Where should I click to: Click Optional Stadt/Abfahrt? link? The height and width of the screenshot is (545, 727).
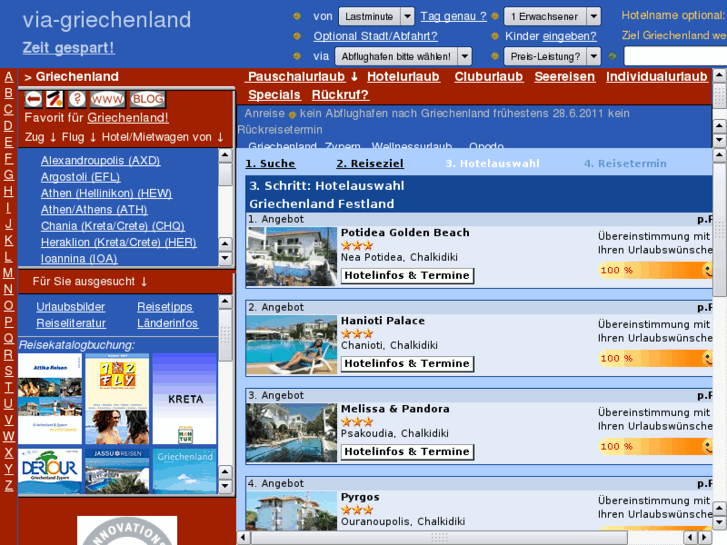375,36
